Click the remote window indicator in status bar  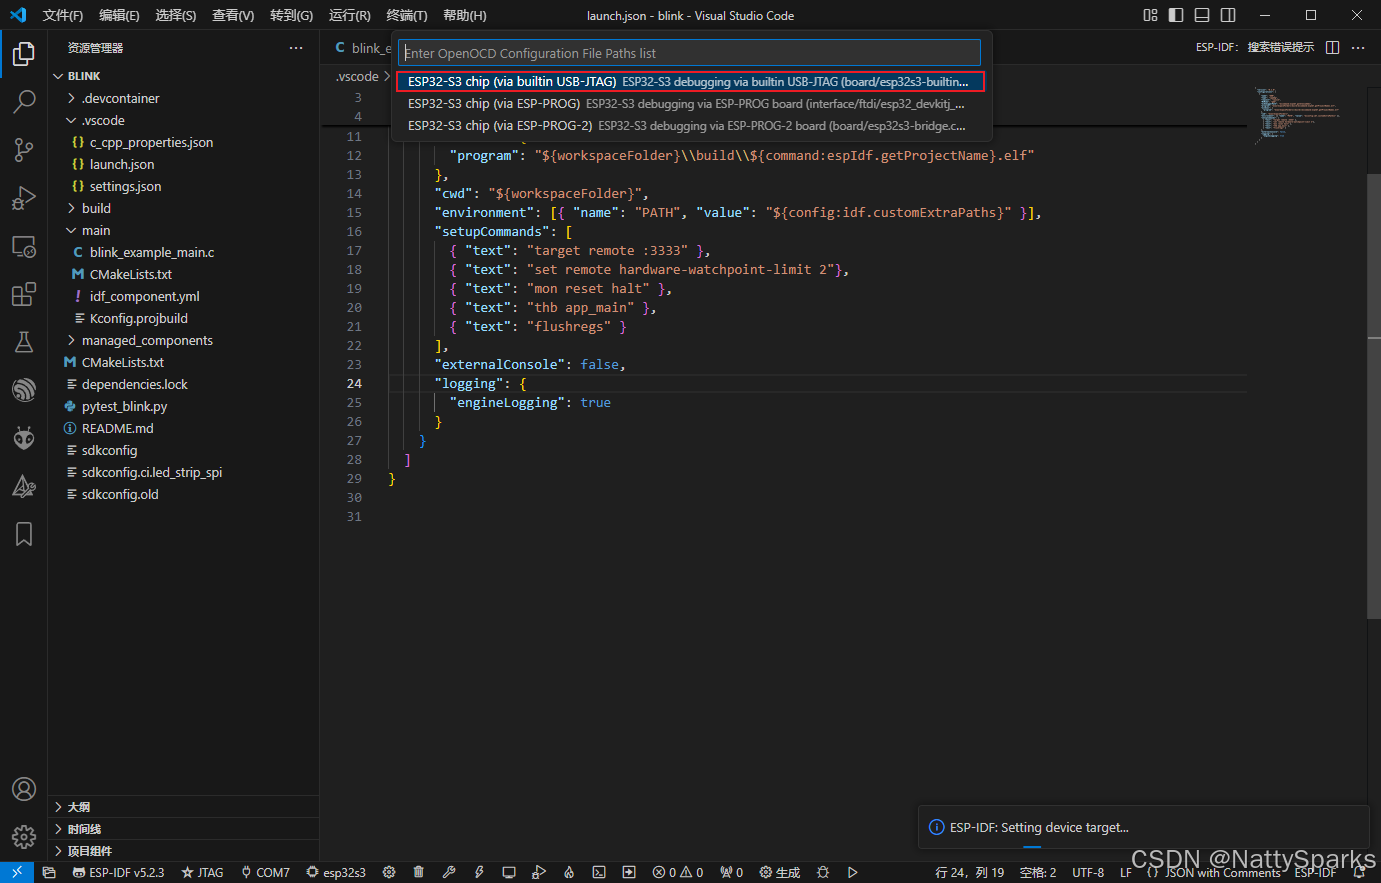[x=17, y=872]
